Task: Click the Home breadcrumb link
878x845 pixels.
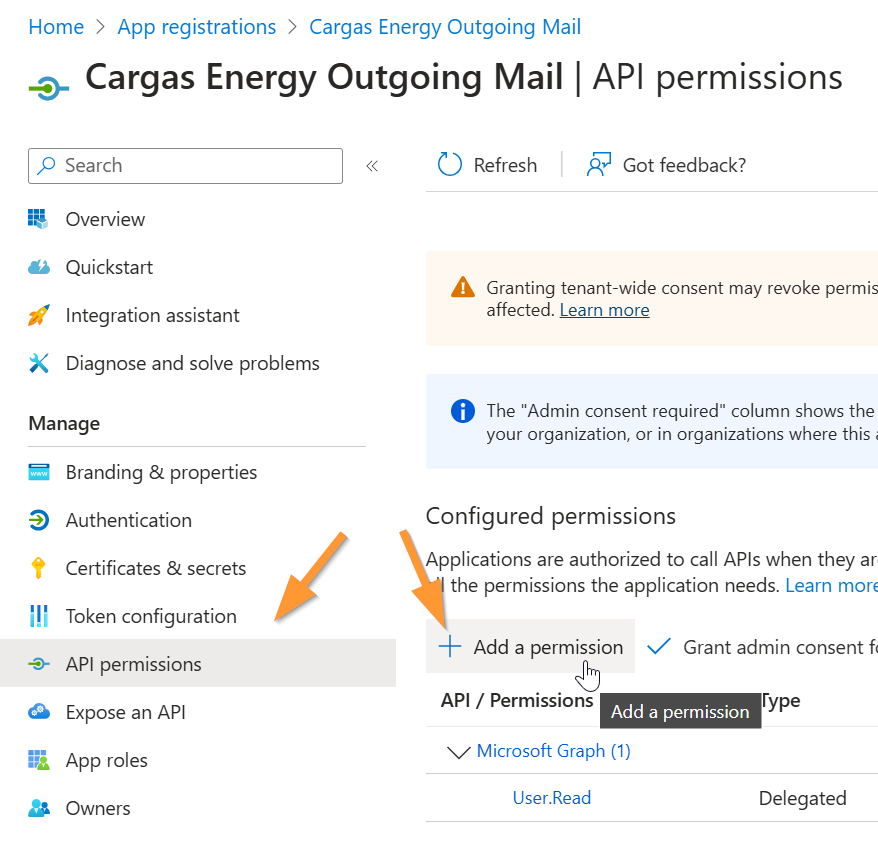Action: 56,27
